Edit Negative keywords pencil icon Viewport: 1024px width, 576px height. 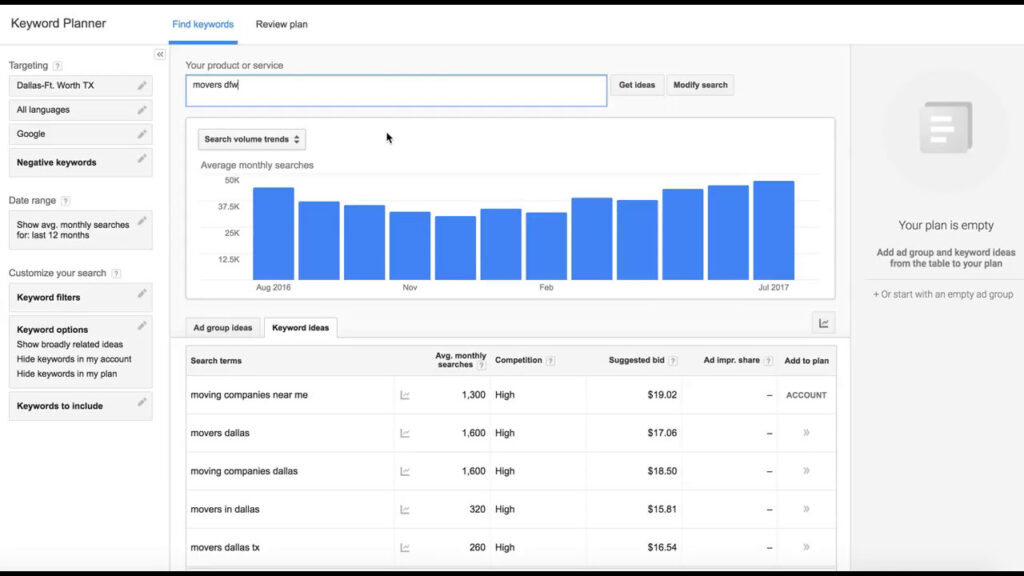[x=142, y=159]
